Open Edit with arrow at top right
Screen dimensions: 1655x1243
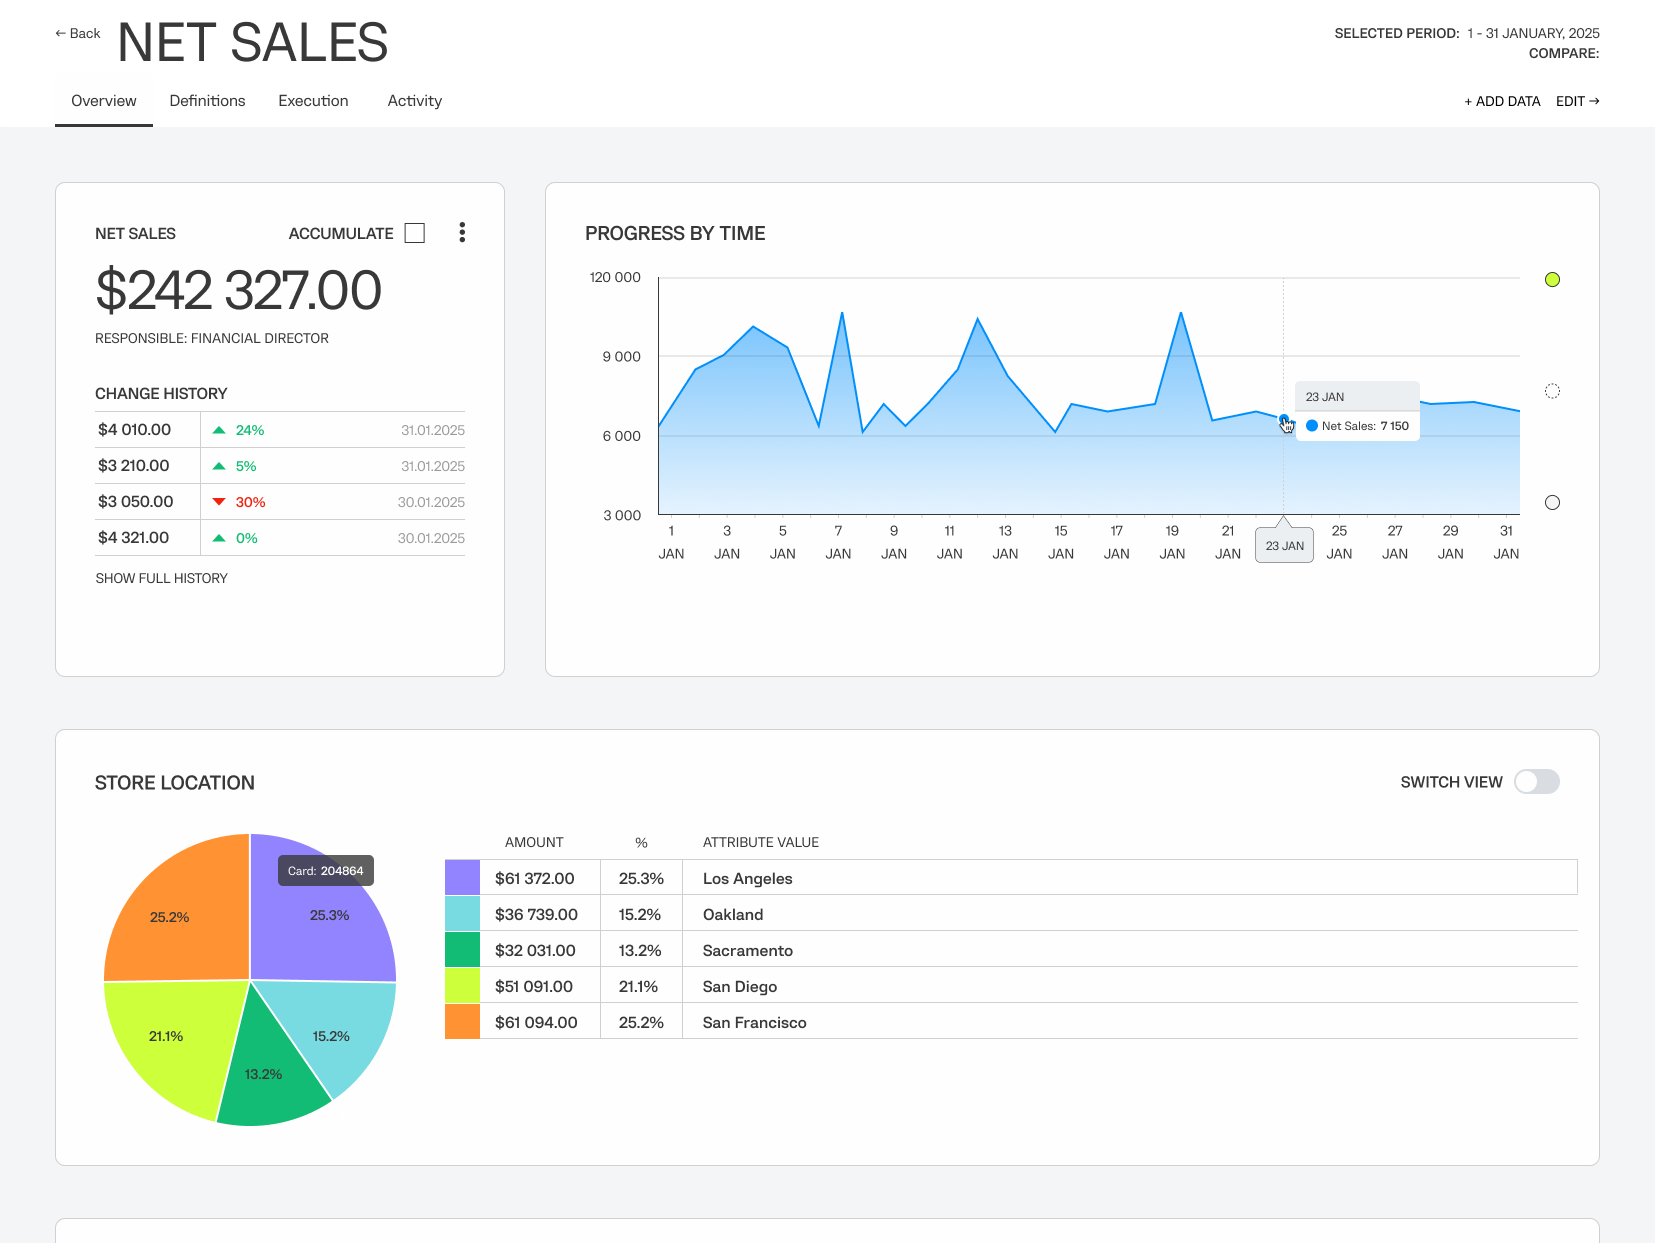[1577, 101]
